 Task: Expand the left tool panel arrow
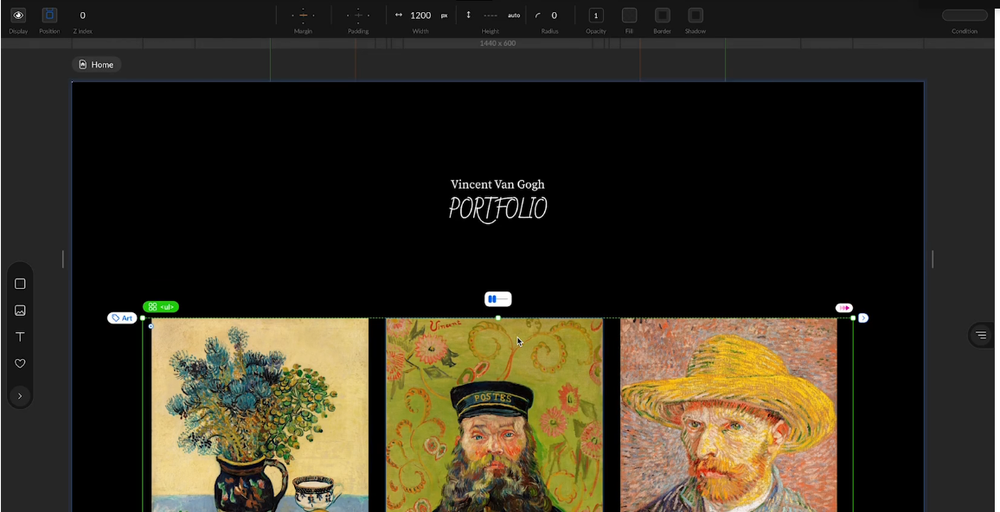click(x=20, y=396)
